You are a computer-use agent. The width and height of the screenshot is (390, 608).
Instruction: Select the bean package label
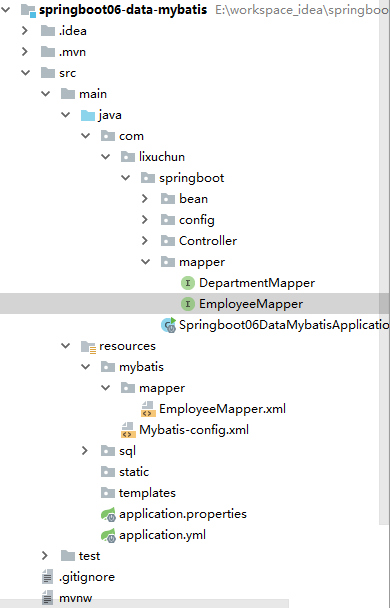(x=193, y=199)
